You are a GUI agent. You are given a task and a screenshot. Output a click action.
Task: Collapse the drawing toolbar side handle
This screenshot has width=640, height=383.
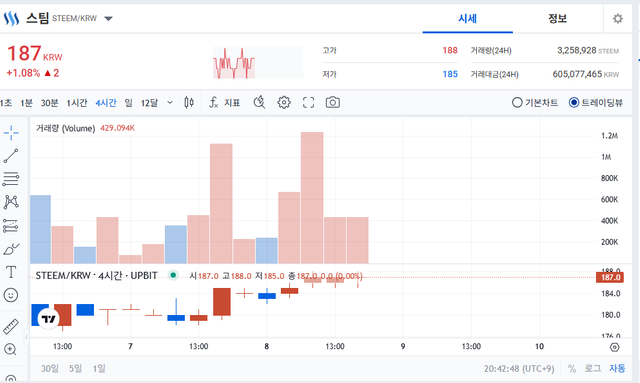(27, 337)
